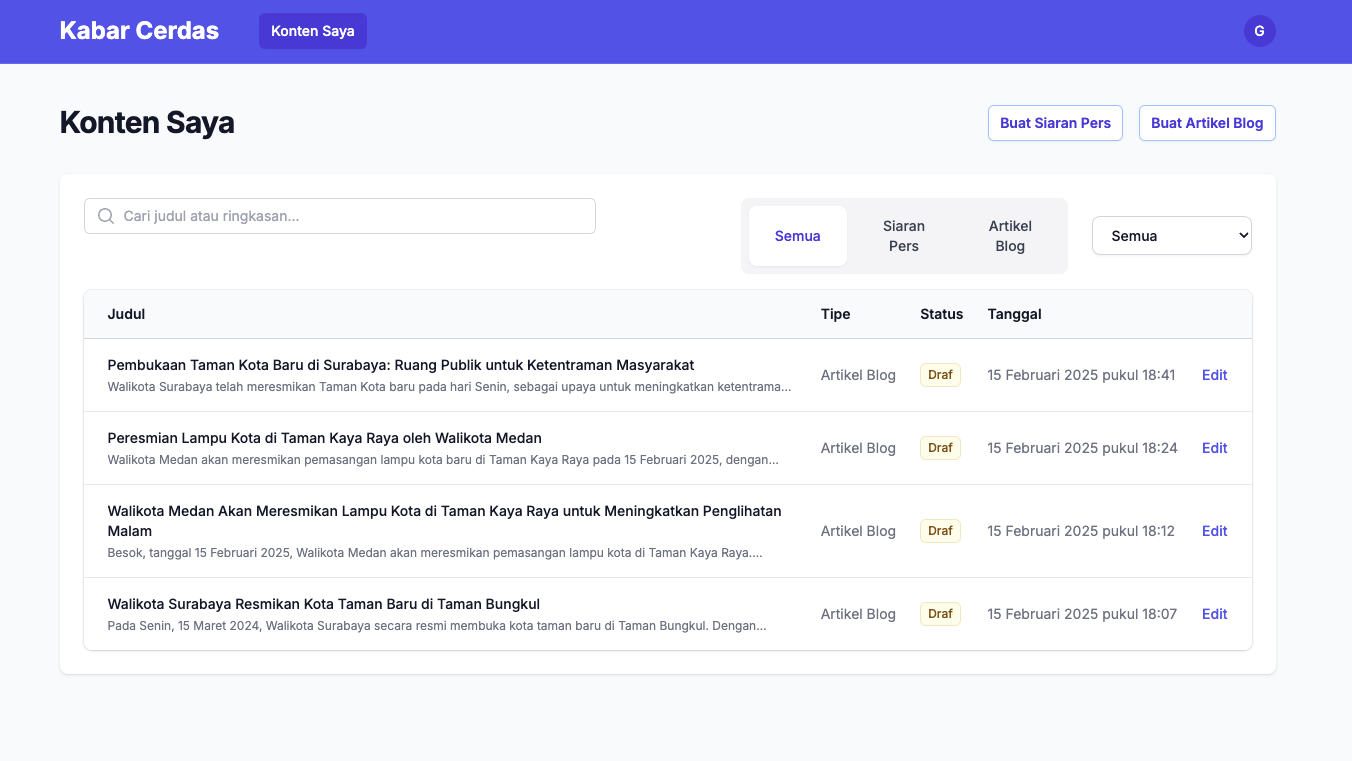Click Draf badge in the 18:41 row

tap(940, 375)
